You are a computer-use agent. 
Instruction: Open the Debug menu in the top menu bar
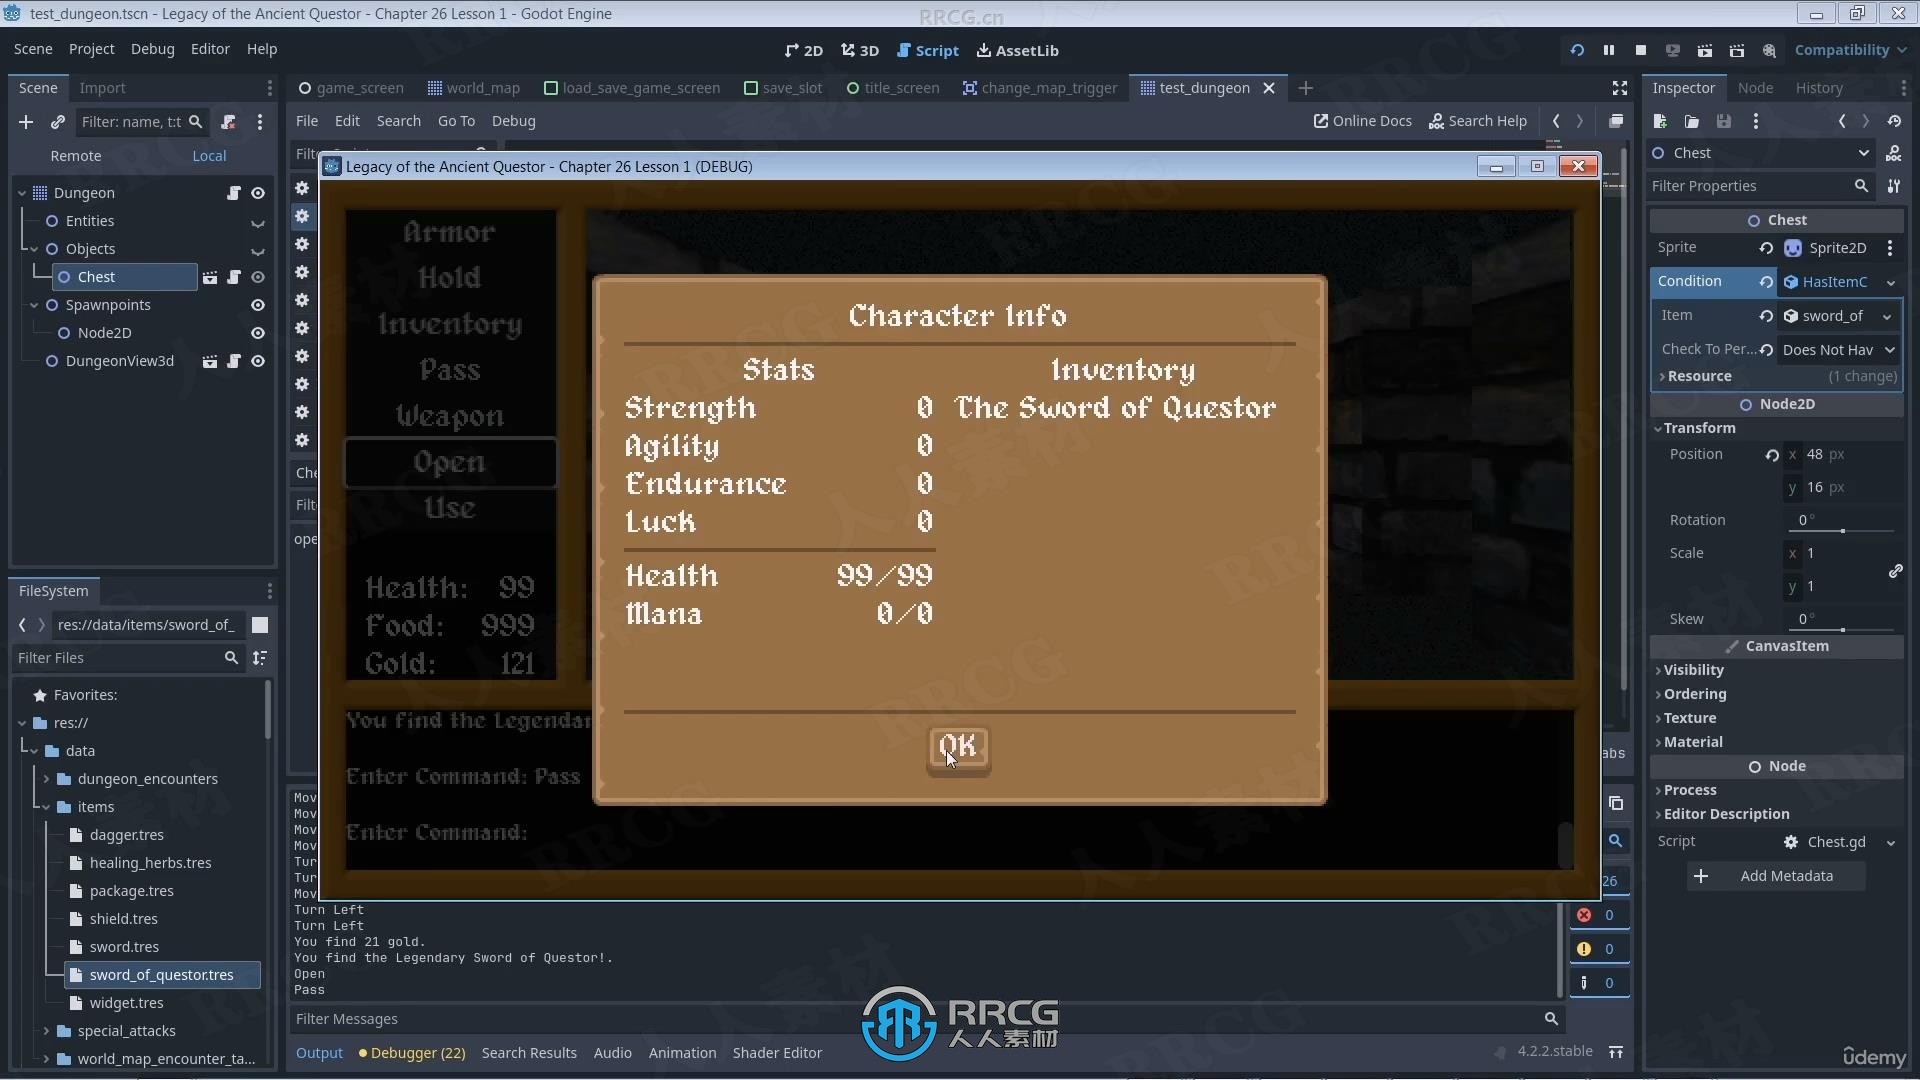pyautogui.click(x=152, y=49)
